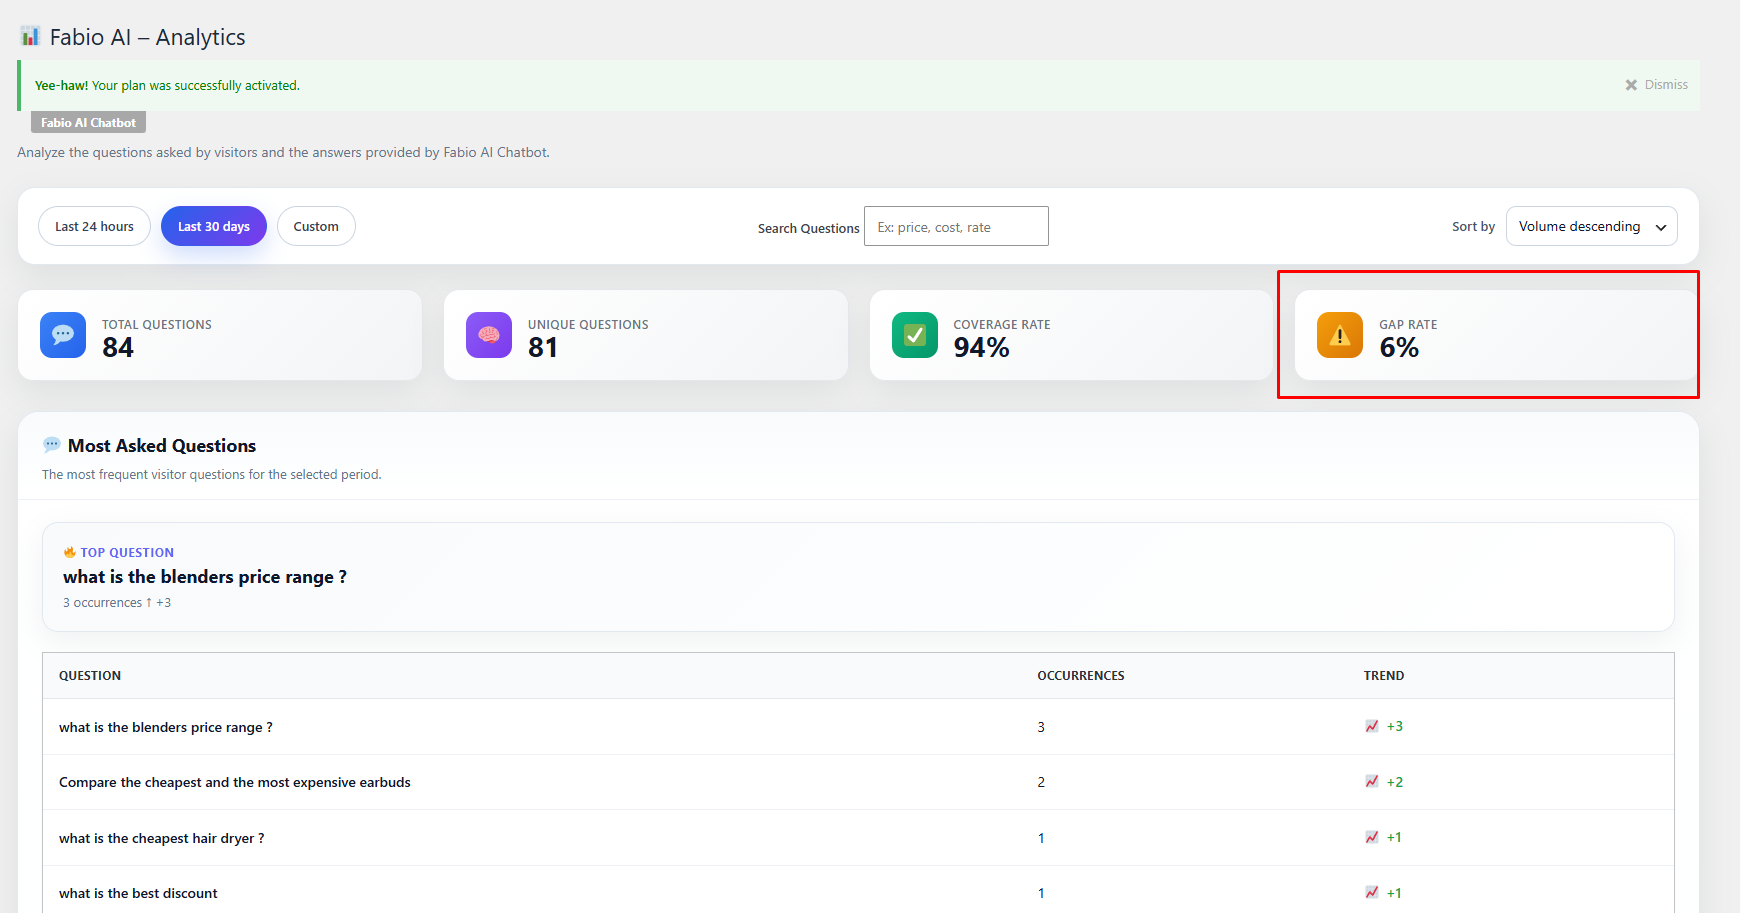The image size is (1741, 913).
Task: Click the TREND column header
Action: [x=1384, y=676]
